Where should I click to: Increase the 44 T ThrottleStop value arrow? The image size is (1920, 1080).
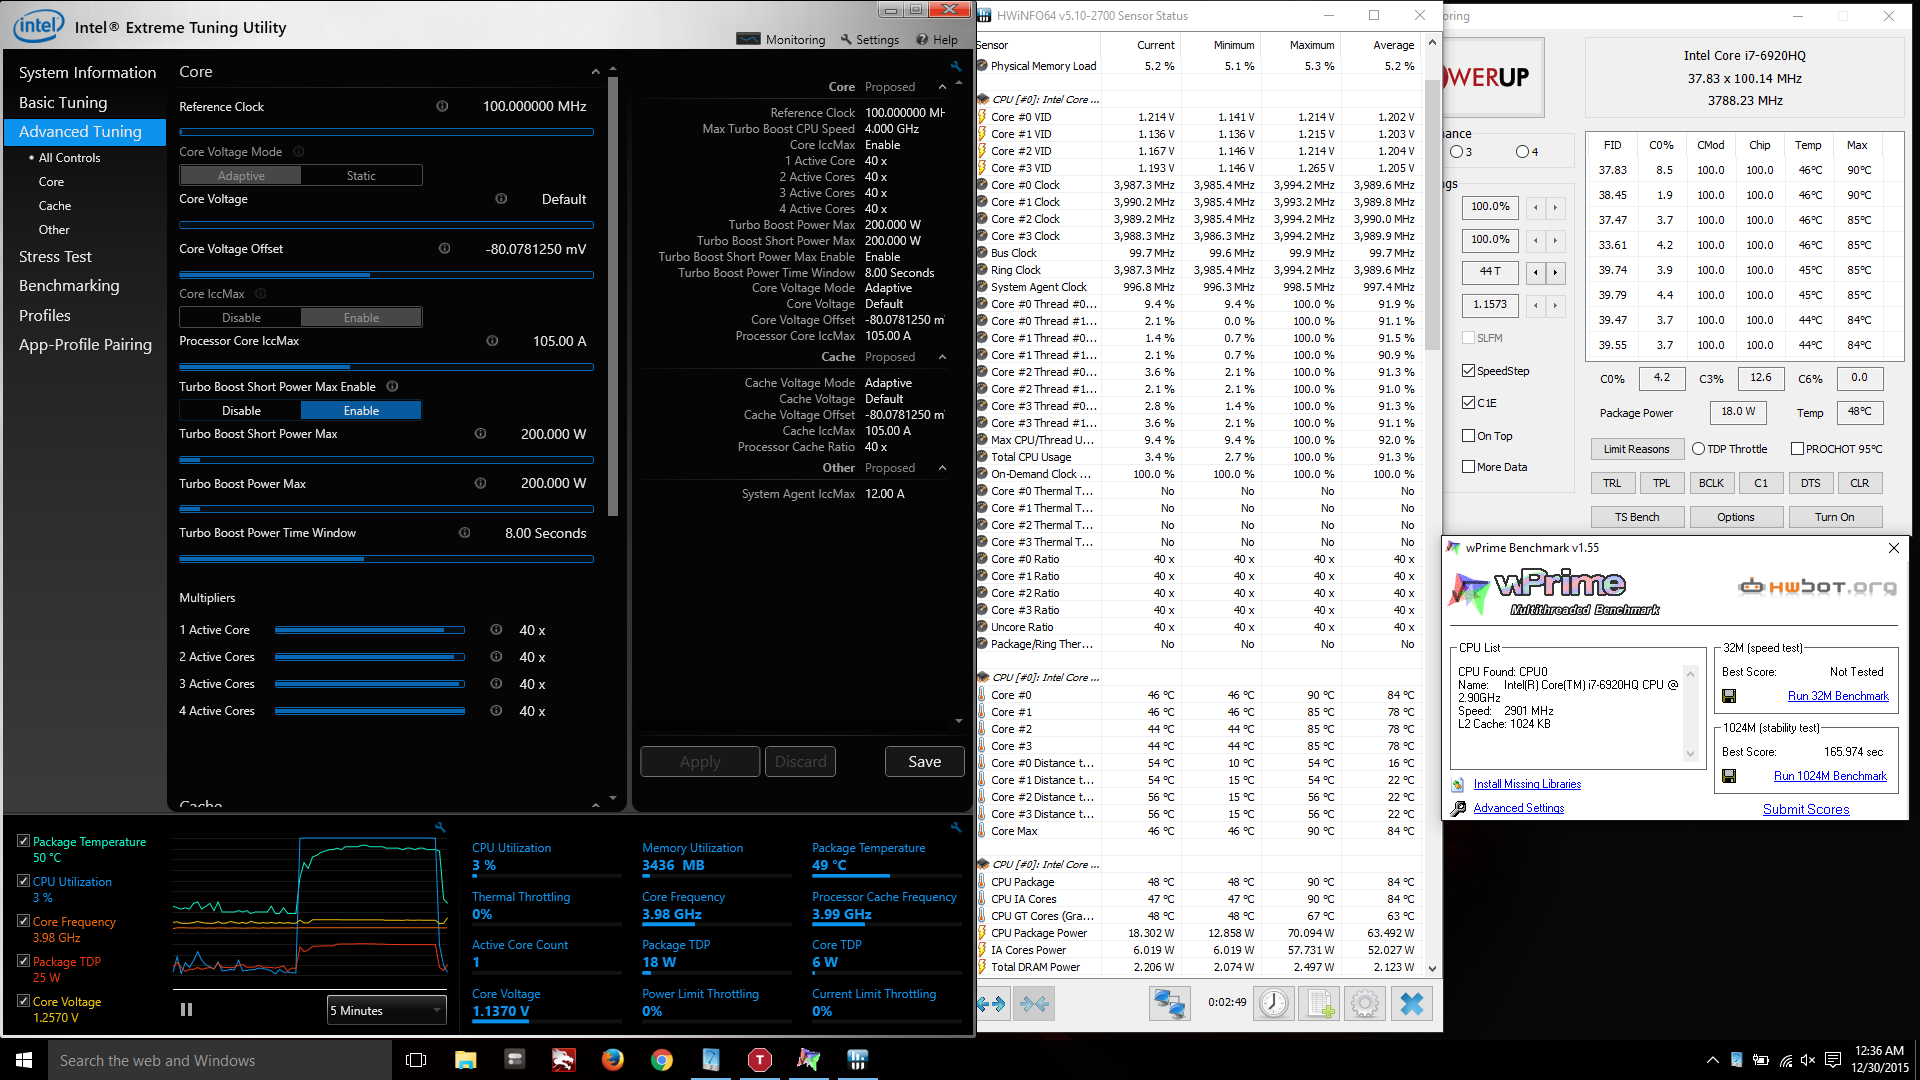(x=1555, y=272)
